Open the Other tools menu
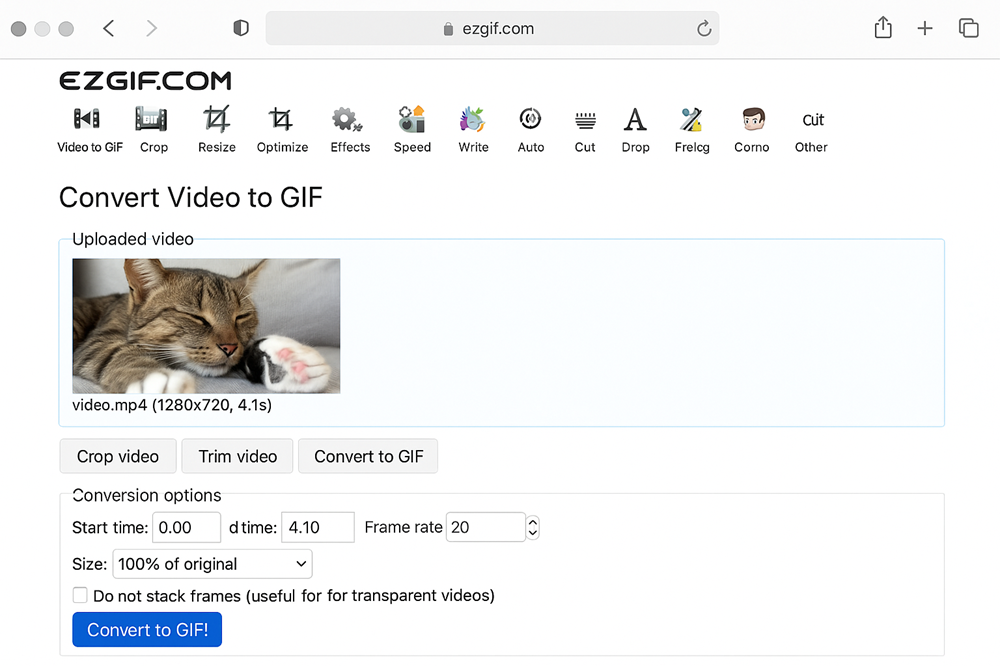 812,130
